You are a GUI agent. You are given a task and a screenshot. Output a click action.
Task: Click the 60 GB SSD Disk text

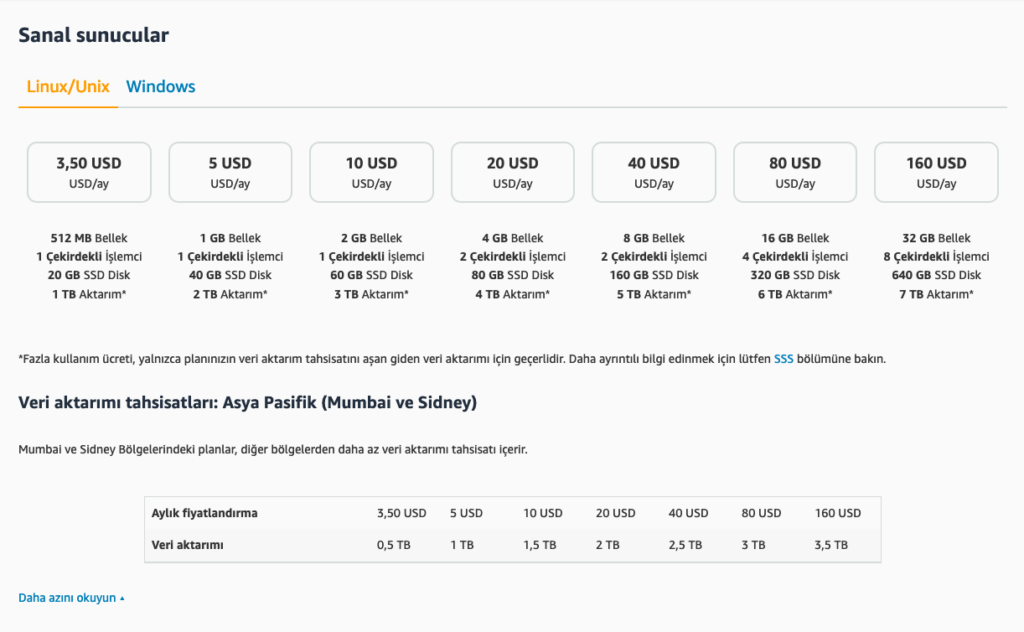(x=372, y=276)
